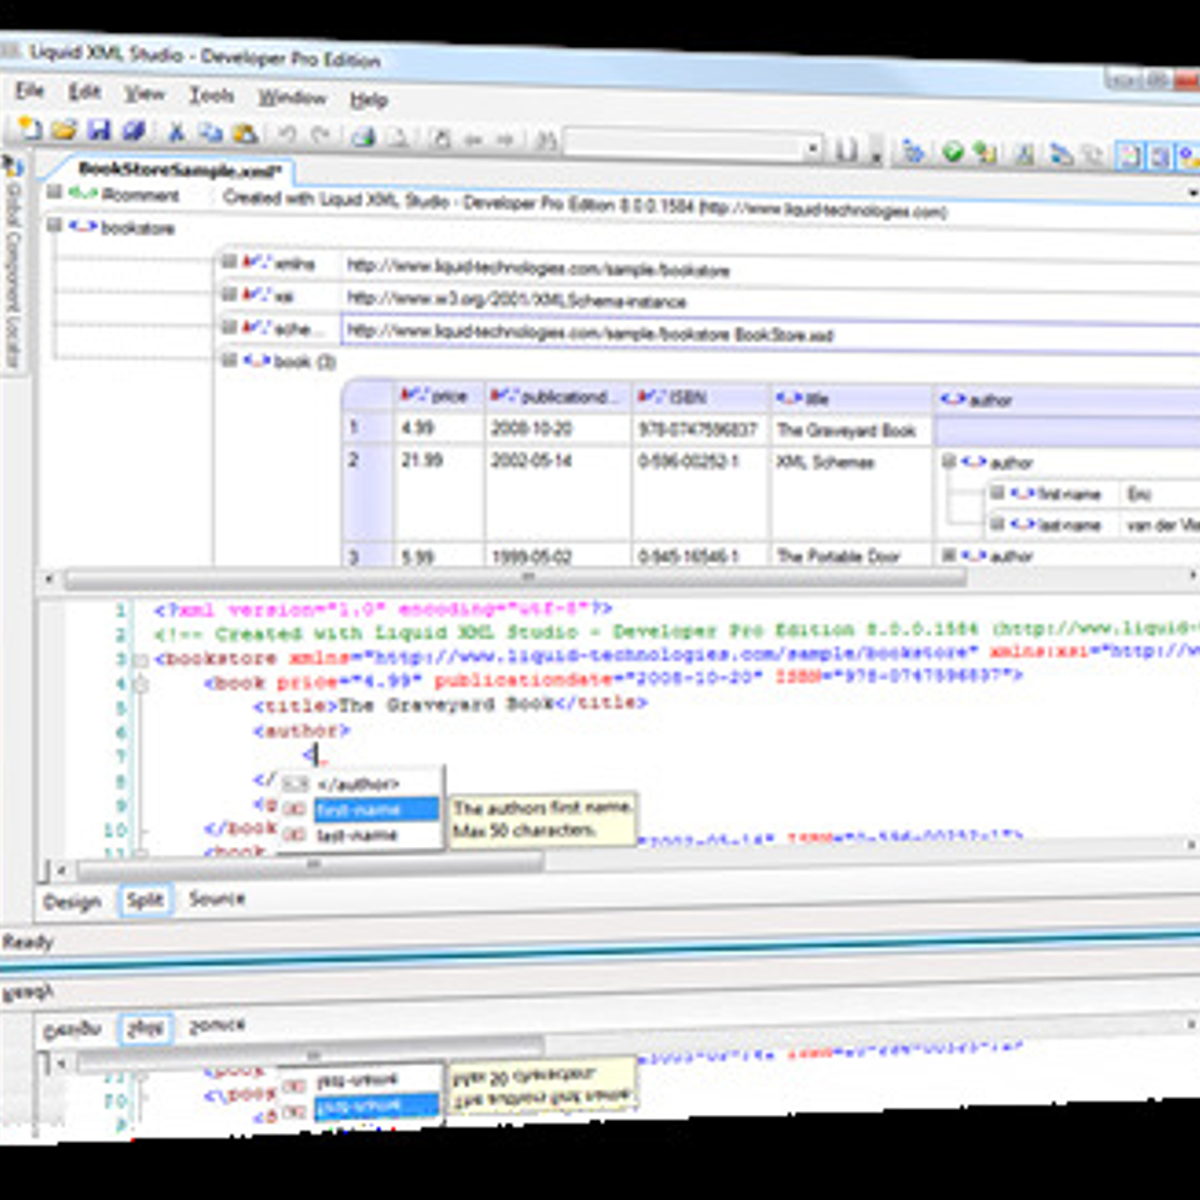This screenshot has height=1200, width=1200.
Task: Collapse the bookstore node
Action: [55, 226]
